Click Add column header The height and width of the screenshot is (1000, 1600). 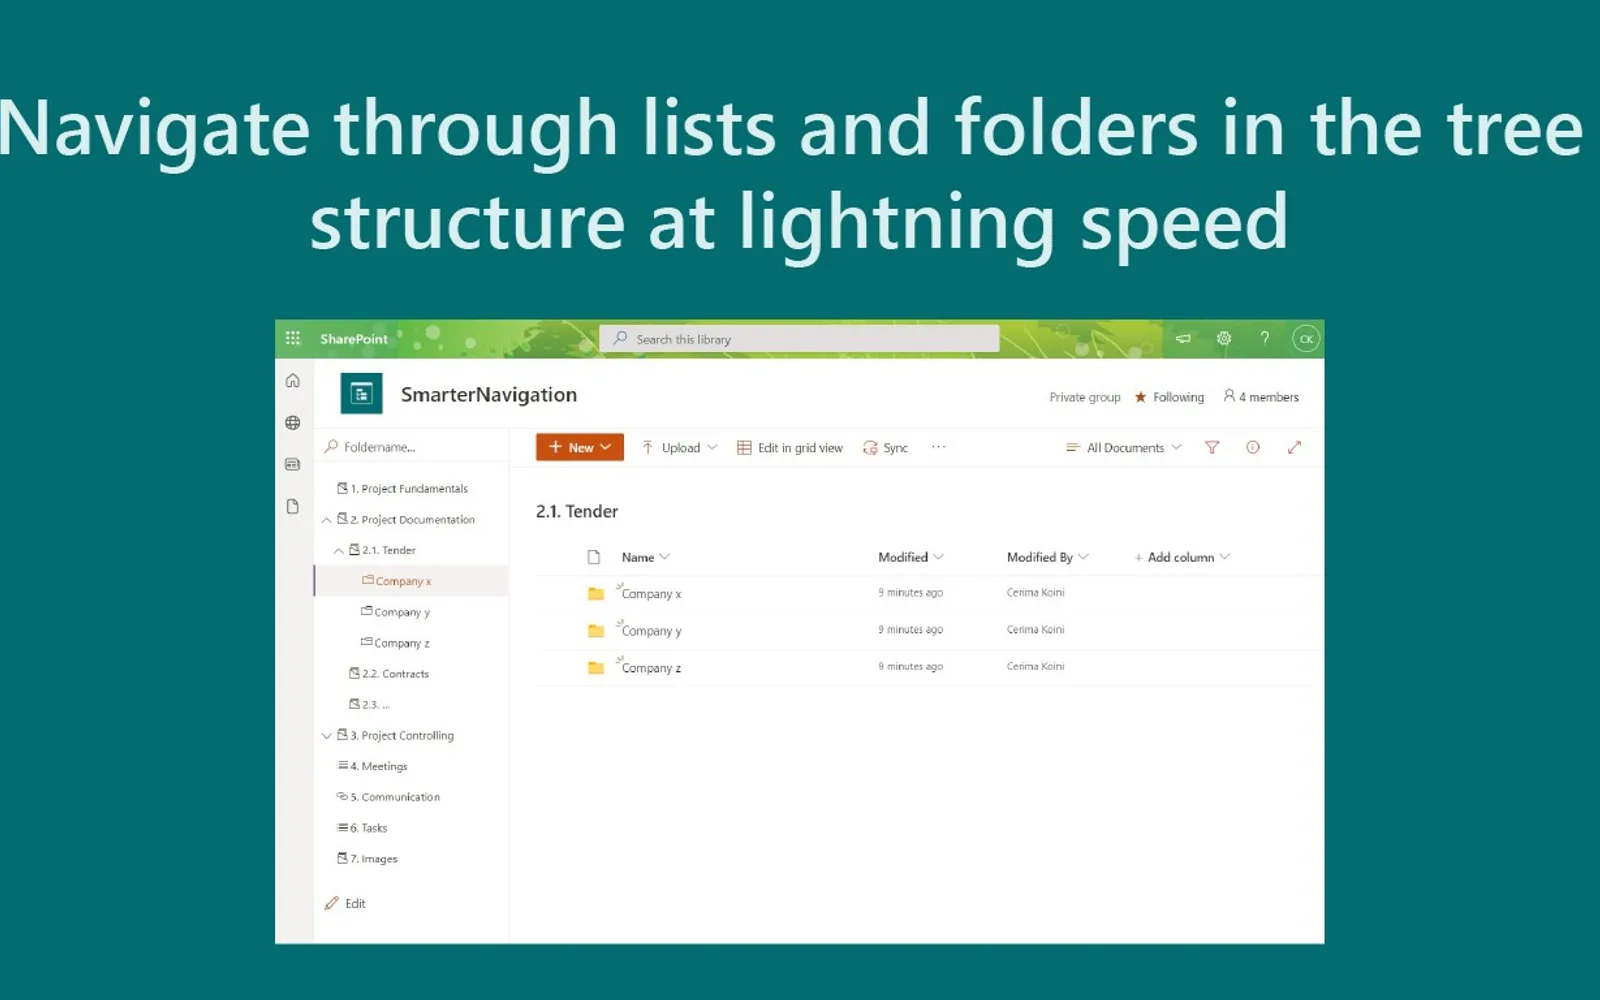click(x=1181, y=557)
